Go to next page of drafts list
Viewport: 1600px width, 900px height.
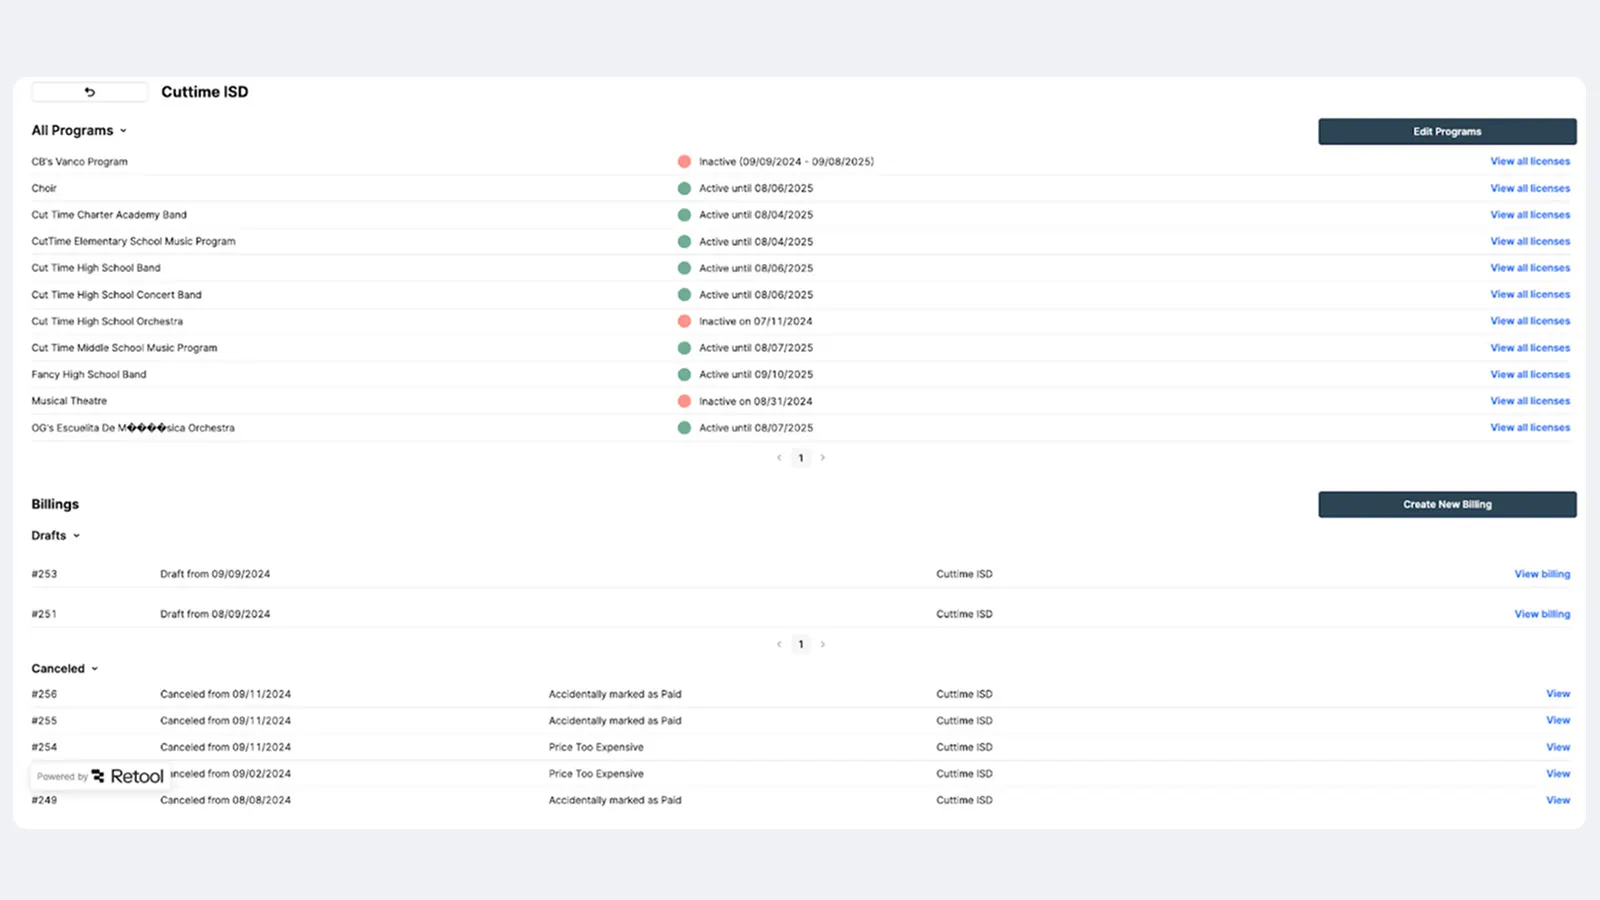[x=823, y=644]
